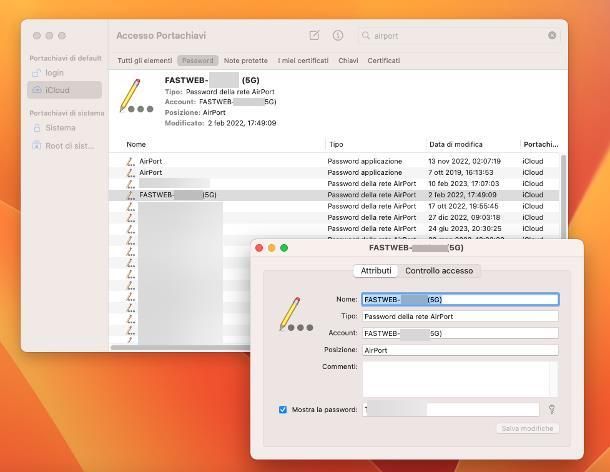This screenshot has height=472, width=610.
Task: Select the AirPort row dated 13 nov 2022
Action: [334, 161]
